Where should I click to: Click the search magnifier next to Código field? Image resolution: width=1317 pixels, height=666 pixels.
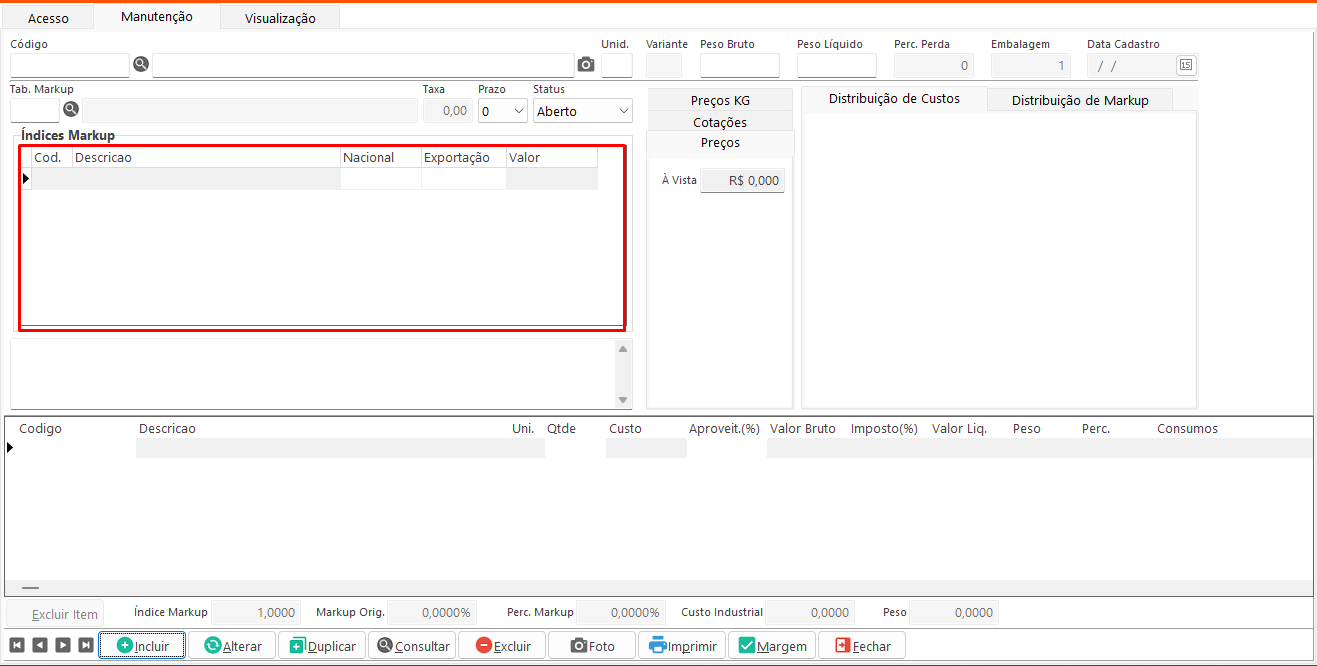141,64
